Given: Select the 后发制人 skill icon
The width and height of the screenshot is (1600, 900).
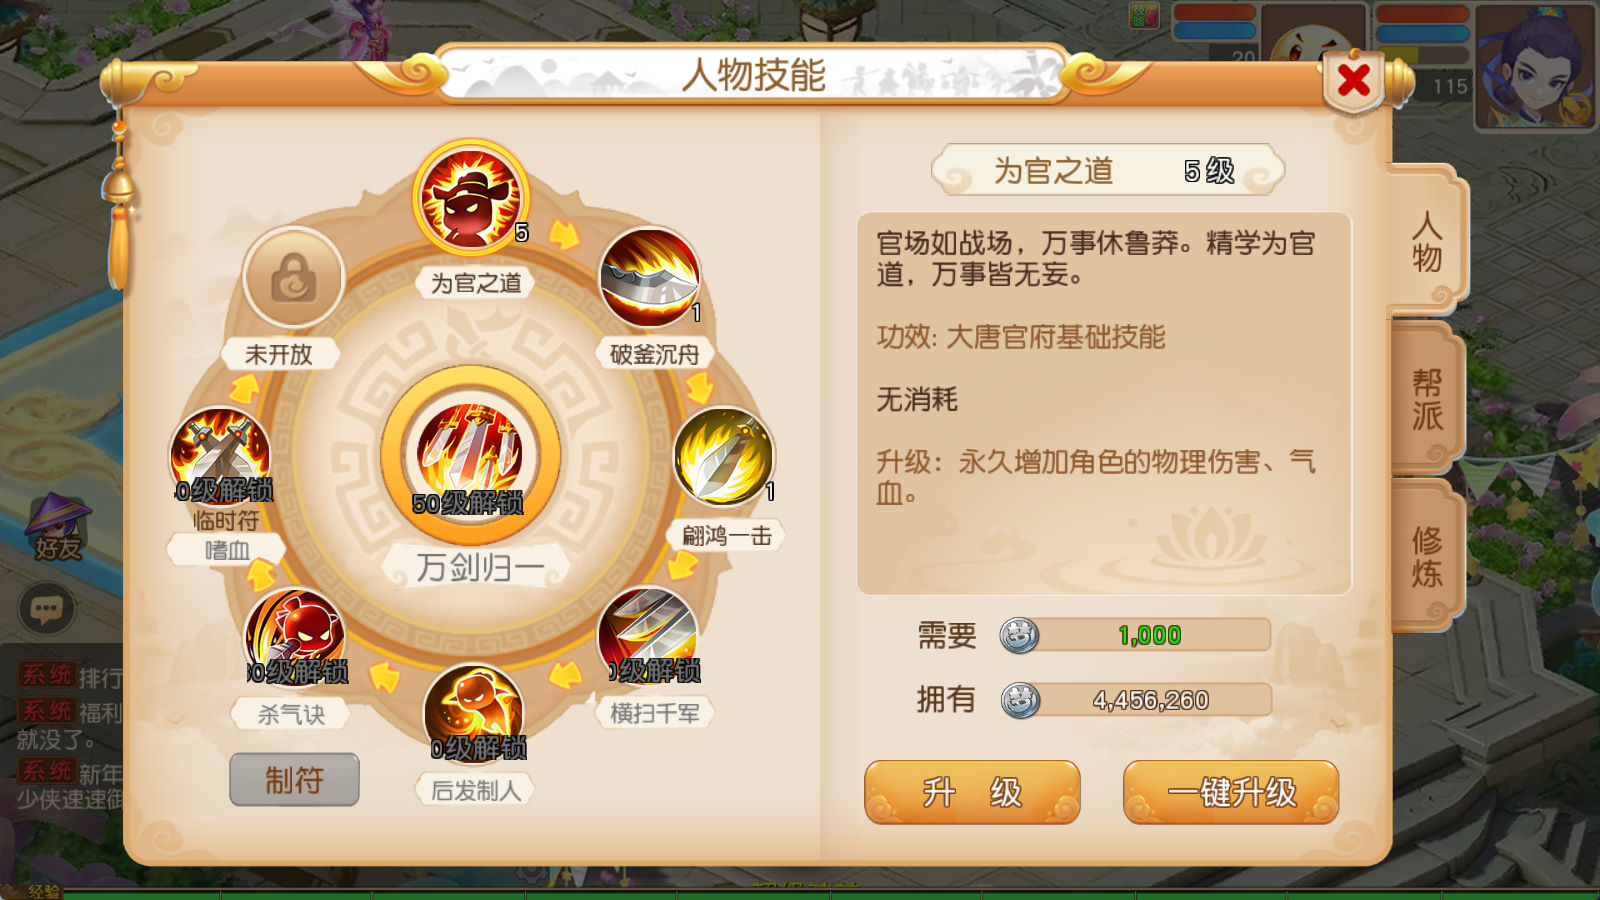Looking at the screenshot, I should tap(474, 714).
